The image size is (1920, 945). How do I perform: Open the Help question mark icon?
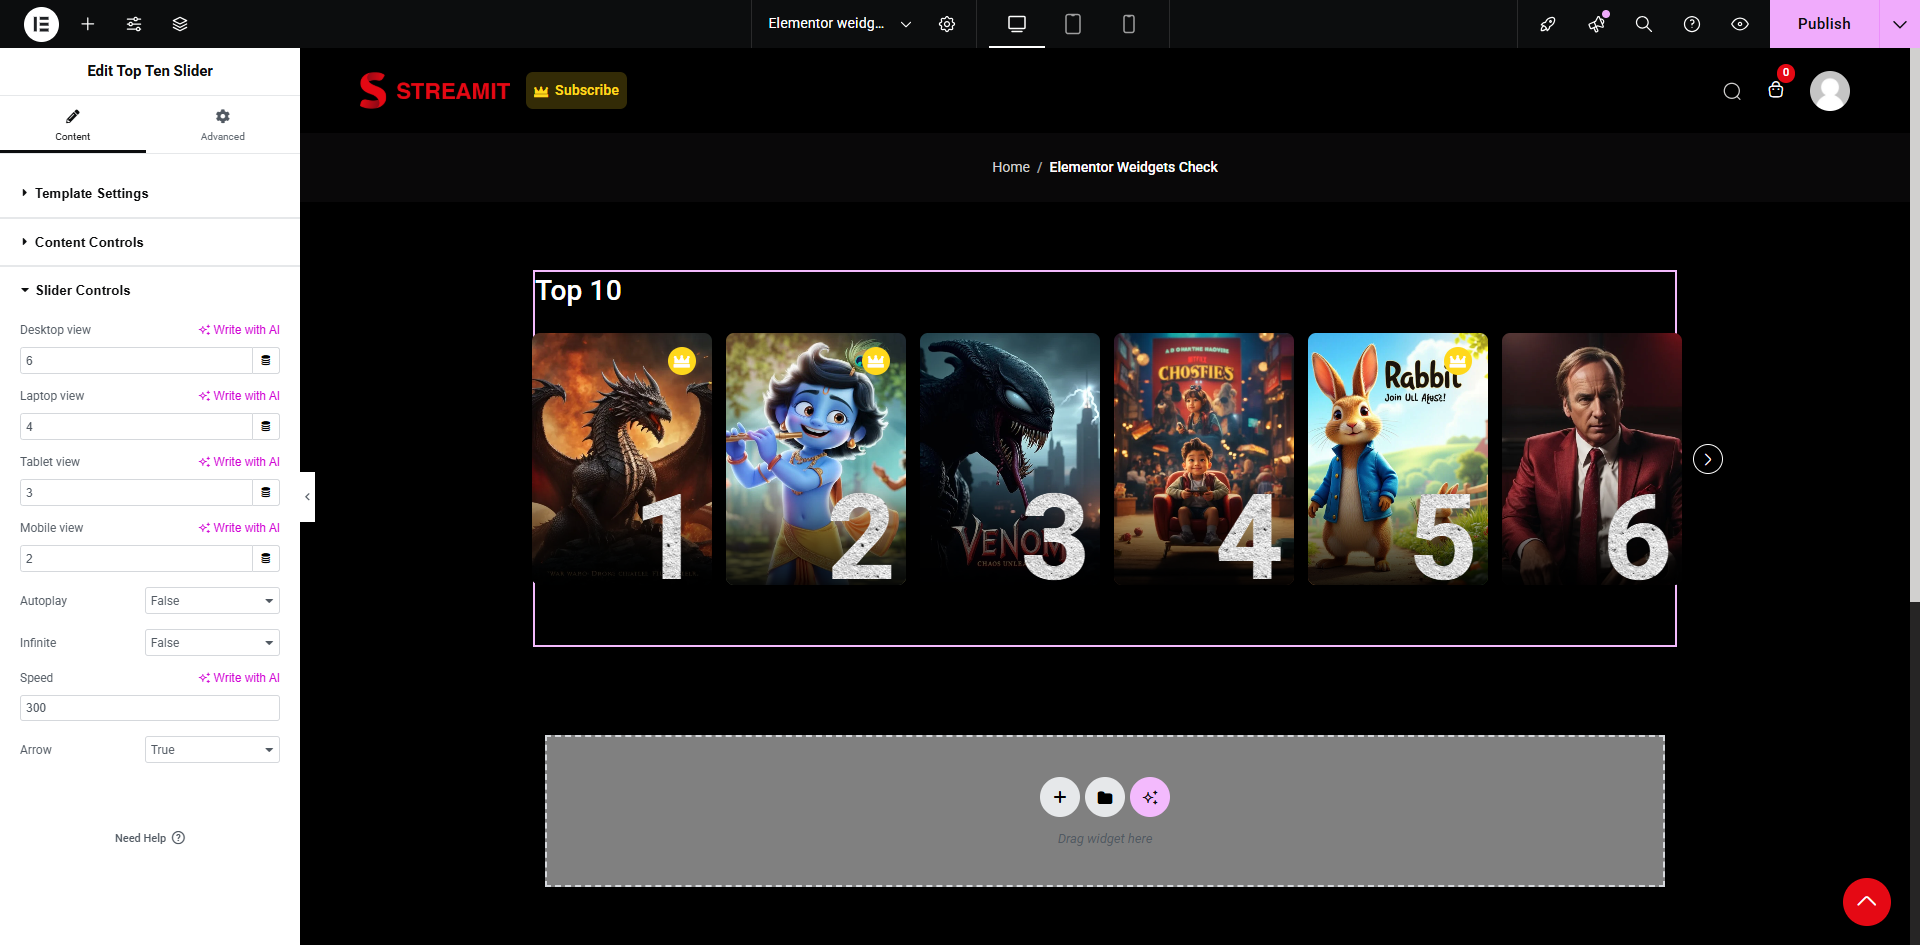click(x=1692, y=24)
